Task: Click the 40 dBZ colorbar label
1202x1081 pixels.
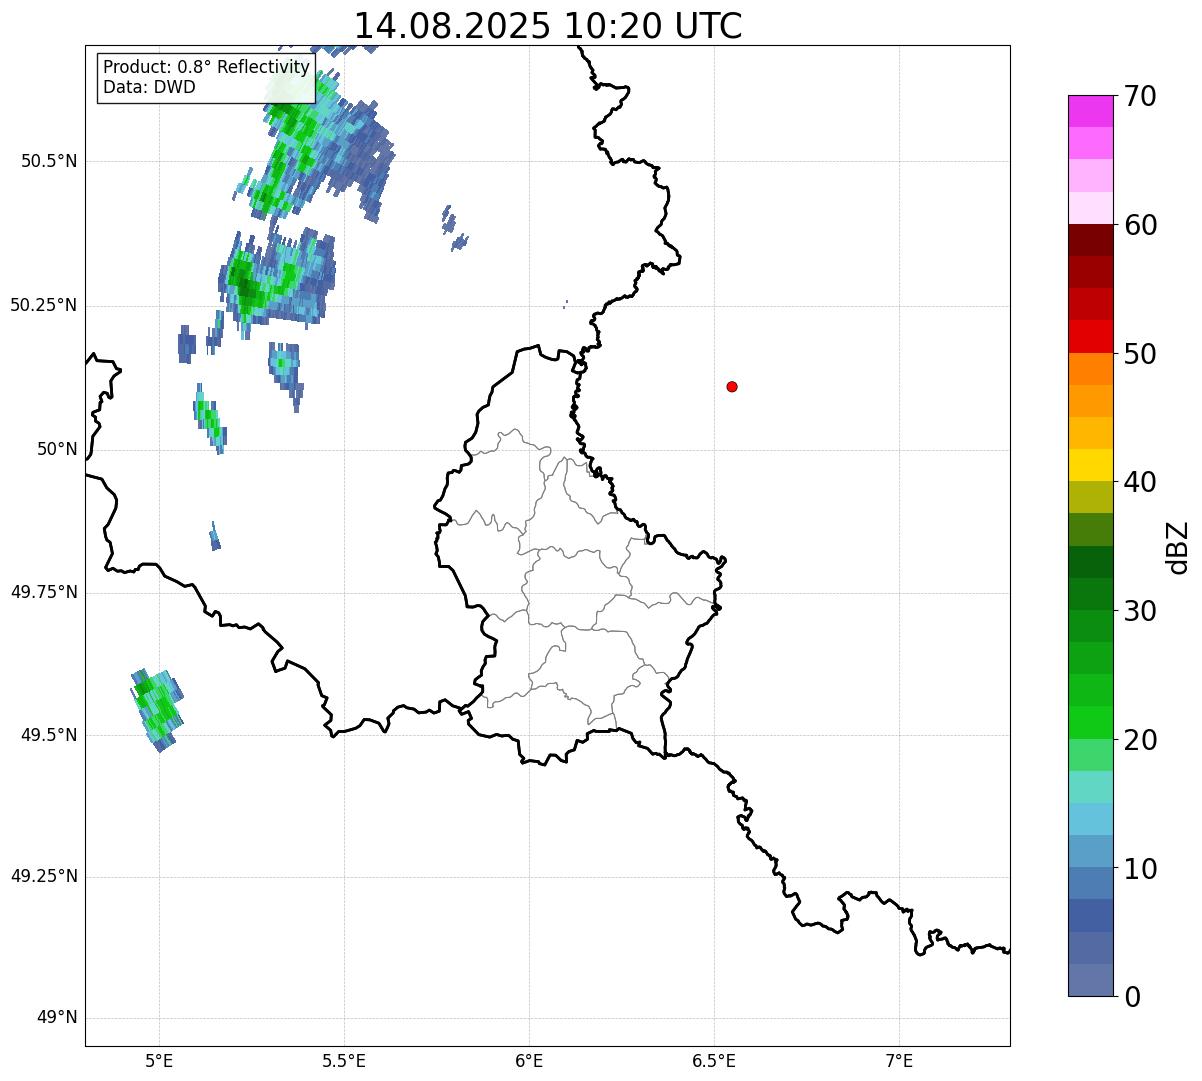Action: (x=1140, y=482)
